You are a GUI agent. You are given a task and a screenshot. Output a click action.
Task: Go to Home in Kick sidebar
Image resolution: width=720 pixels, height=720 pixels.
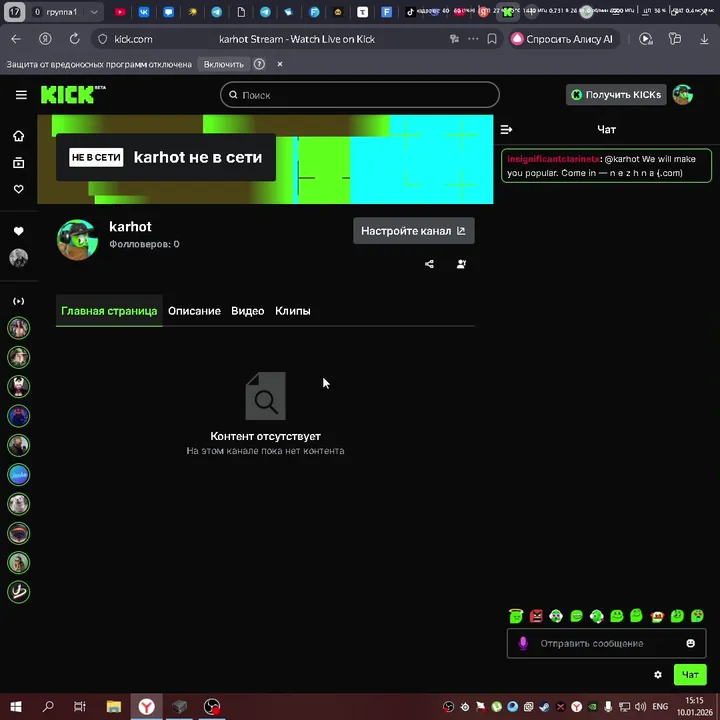18,136
